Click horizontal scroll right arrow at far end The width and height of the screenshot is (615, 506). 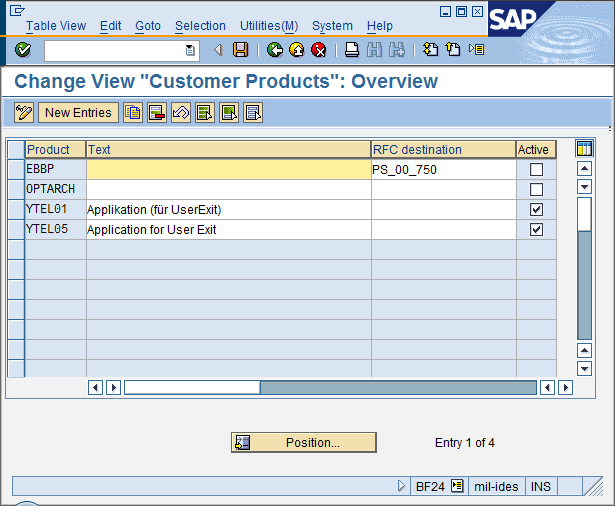pyautogui.click(x=565, y=388)
